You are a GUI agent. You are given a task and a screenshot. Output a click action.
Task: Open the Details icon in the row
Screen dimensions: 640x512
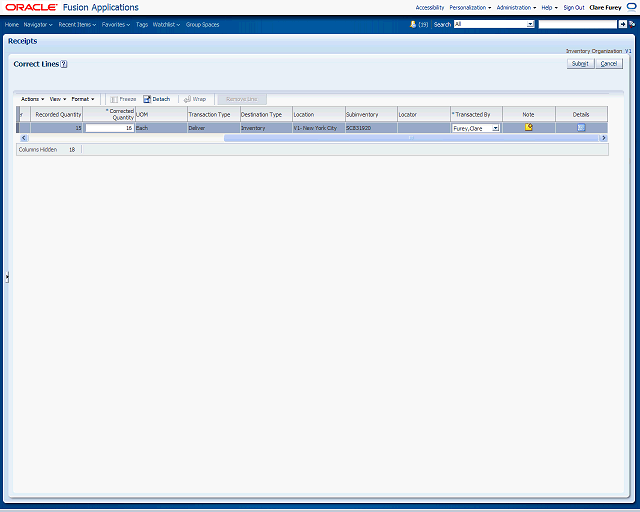point(581,127)
